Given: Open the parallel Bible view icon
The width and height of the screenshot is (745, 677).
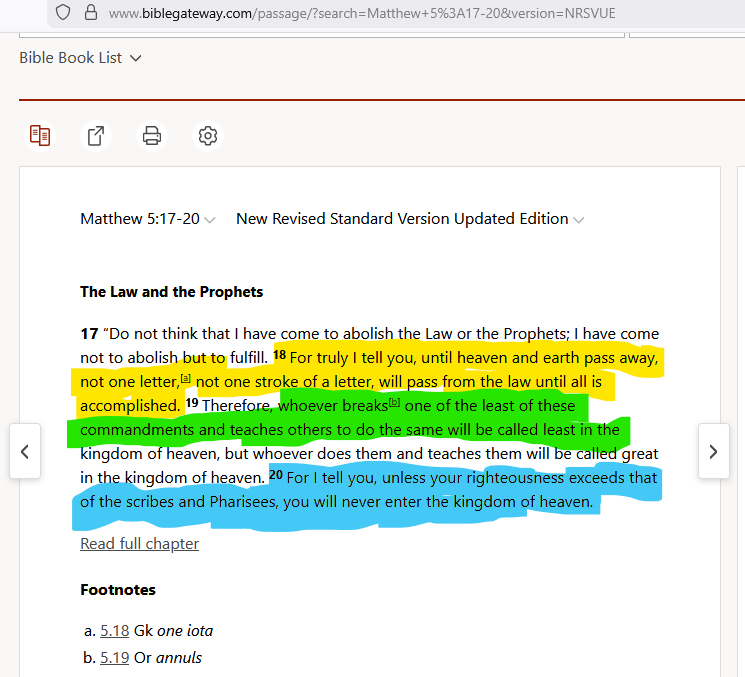Looking at the screenshot, I should pyautogui.click(x=40, y=136).
